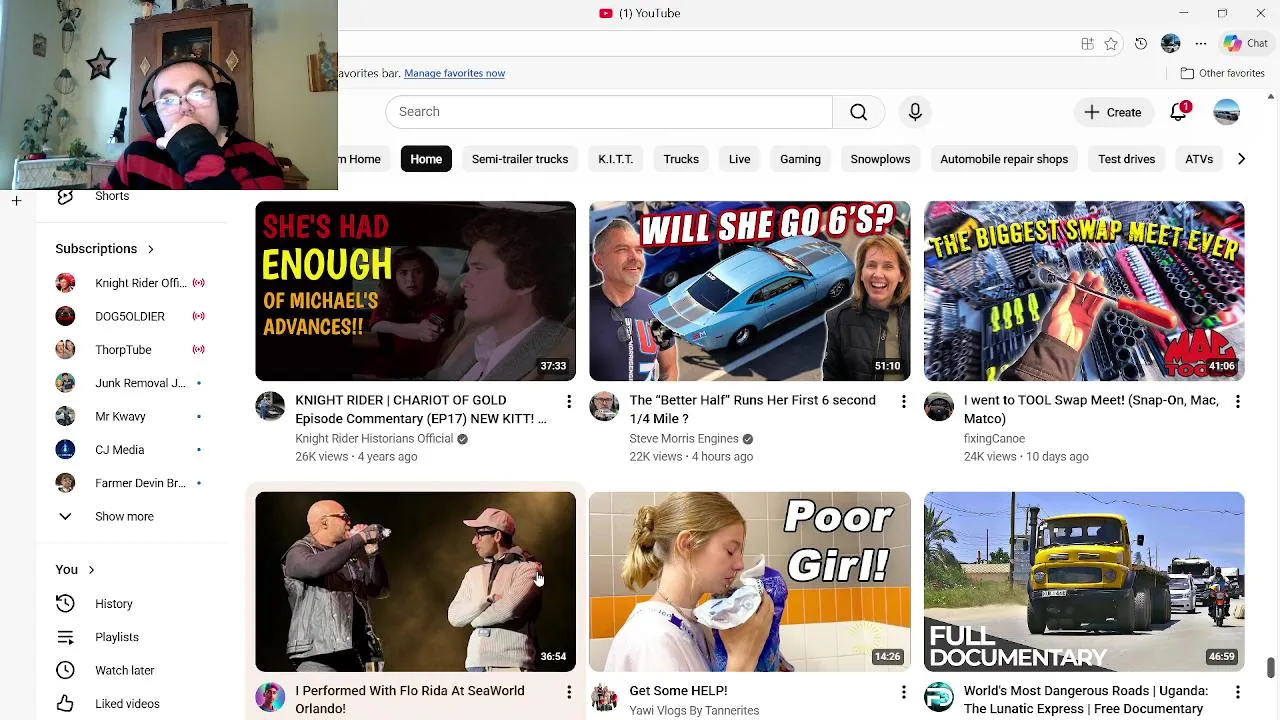Open Full Documentary truck thumbnail

click(x=1084, y=581)
